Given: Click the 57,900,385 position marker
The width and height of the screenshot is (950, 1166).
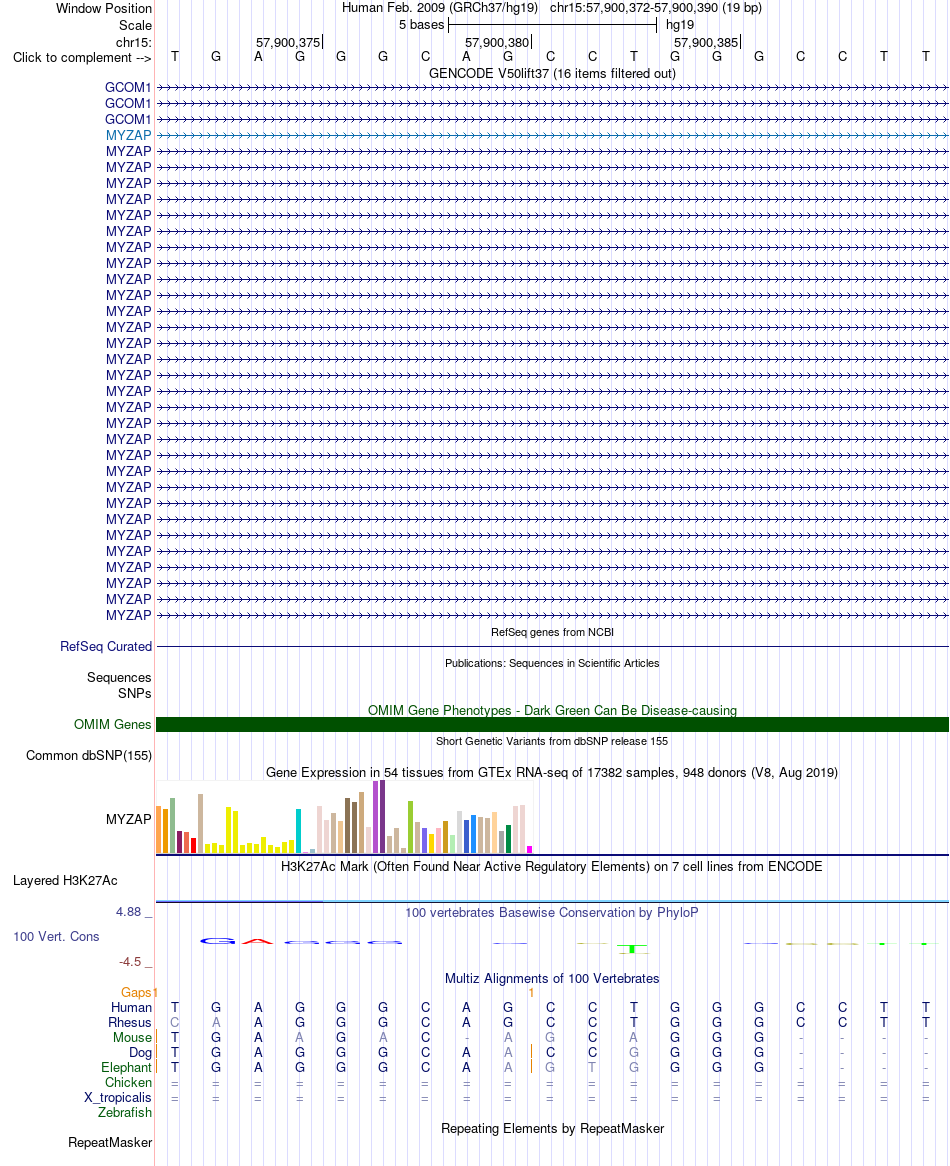Looking at the screenshot, I should pos(706,42).
